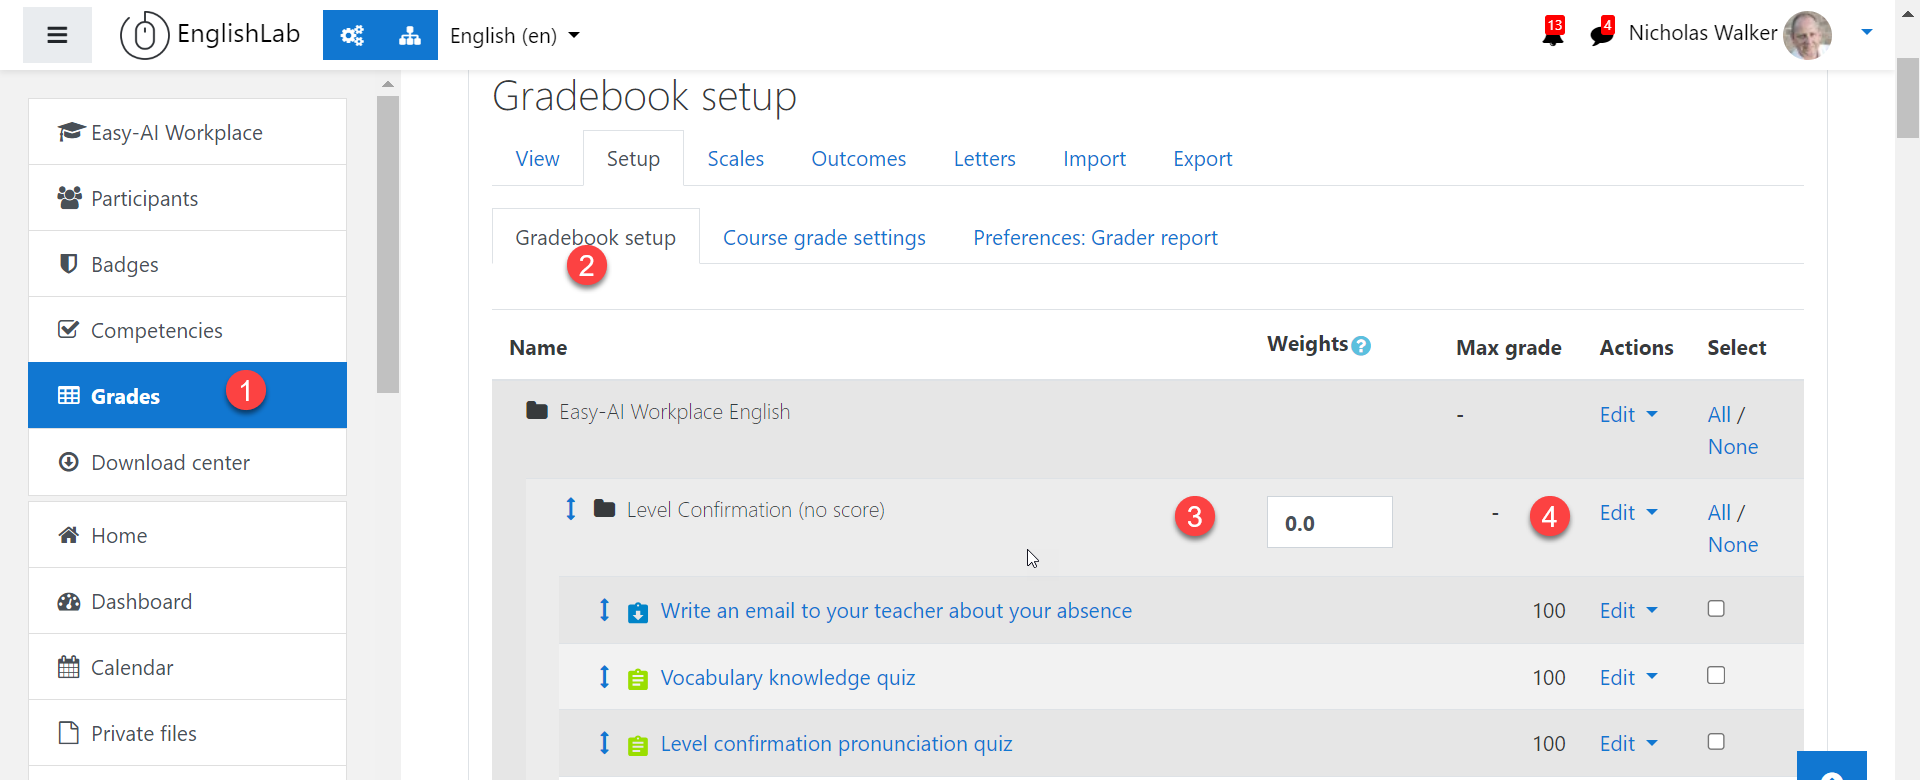
Task: Open the user menu arrow beside avatar
Action: (x=1866, y=33)
